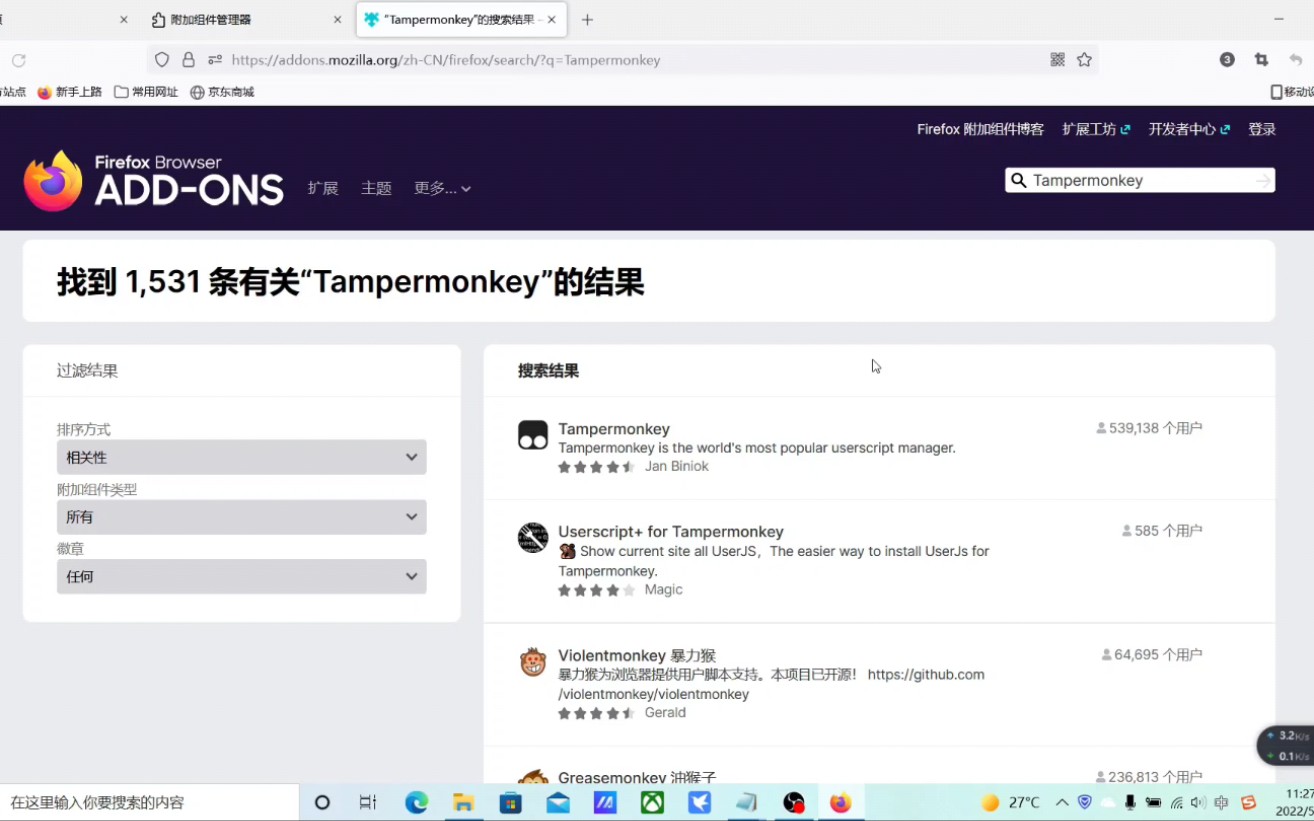This screenshot has height=821, width=1314.
Task: Switch to the 附加组件管理器 tab
Action: (x=246, y=19)
